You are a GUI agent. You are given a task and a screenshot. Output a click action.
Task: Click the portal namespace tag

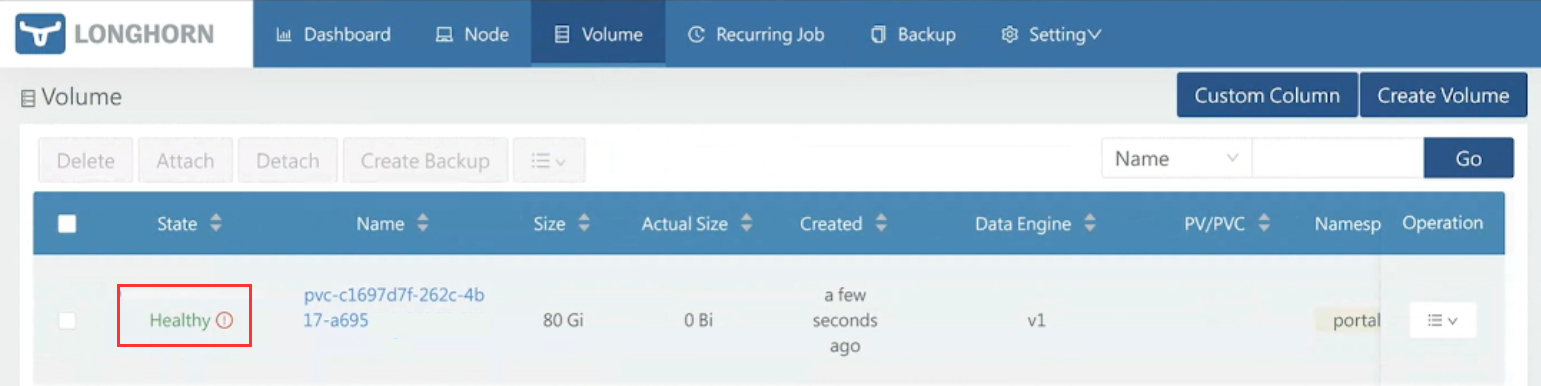[x=1349, y=321]
